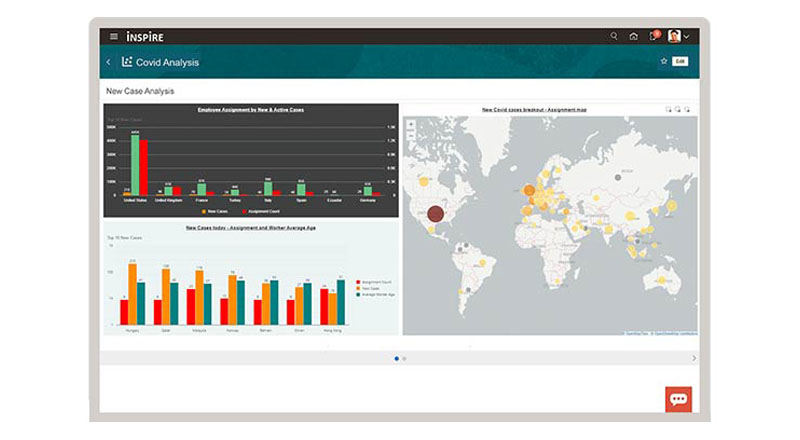Open the orange chat assistant button
The height and width of the screenshot is (440, 800).
[x=678, y=399]
